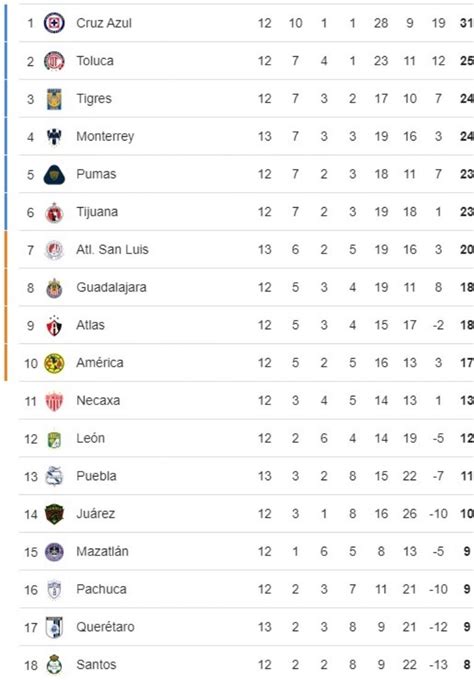
Task: Click the Cruz Azul team crest
Action: [54, 23]
